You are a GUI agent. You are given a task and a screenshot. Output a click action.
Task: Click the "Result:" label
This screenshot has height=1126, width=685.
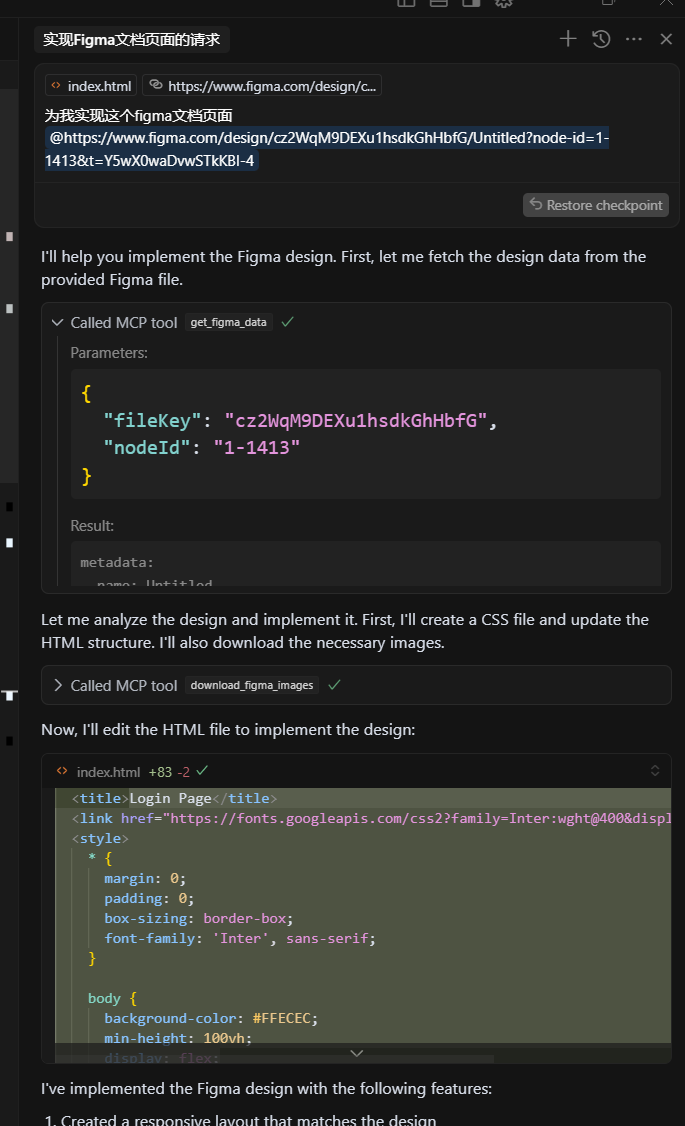pos(92,526)
